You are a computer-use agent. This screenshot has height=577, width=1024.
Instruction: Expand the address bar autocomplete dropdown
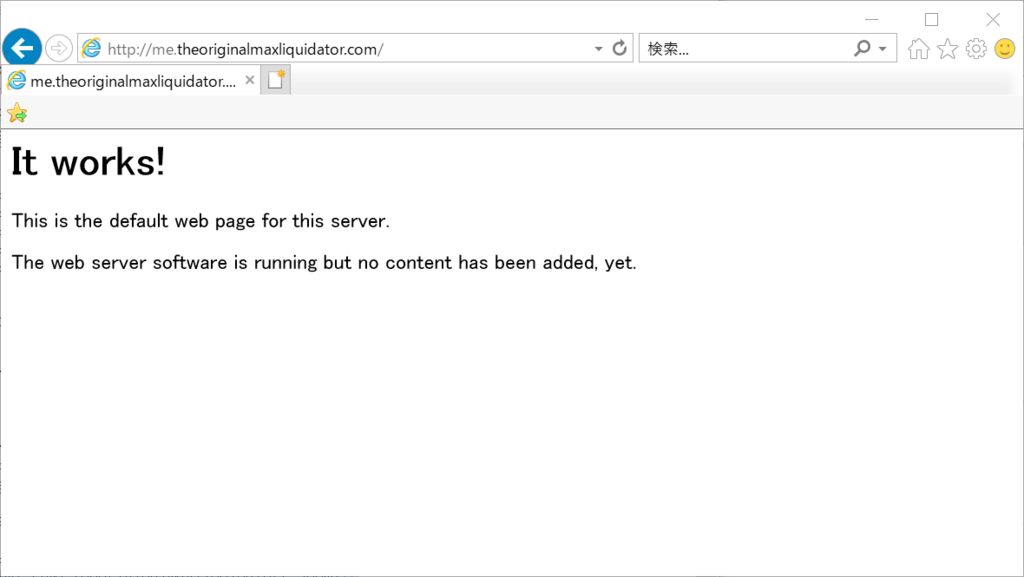point(598,48)
